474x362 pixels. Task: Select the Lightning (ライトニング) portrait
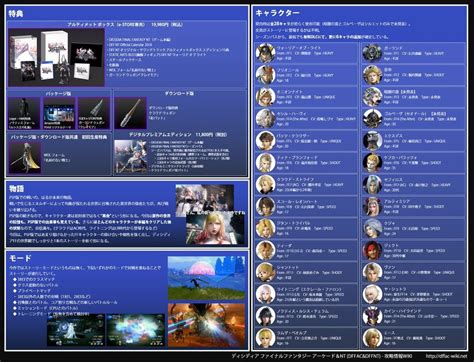[265, 294]
